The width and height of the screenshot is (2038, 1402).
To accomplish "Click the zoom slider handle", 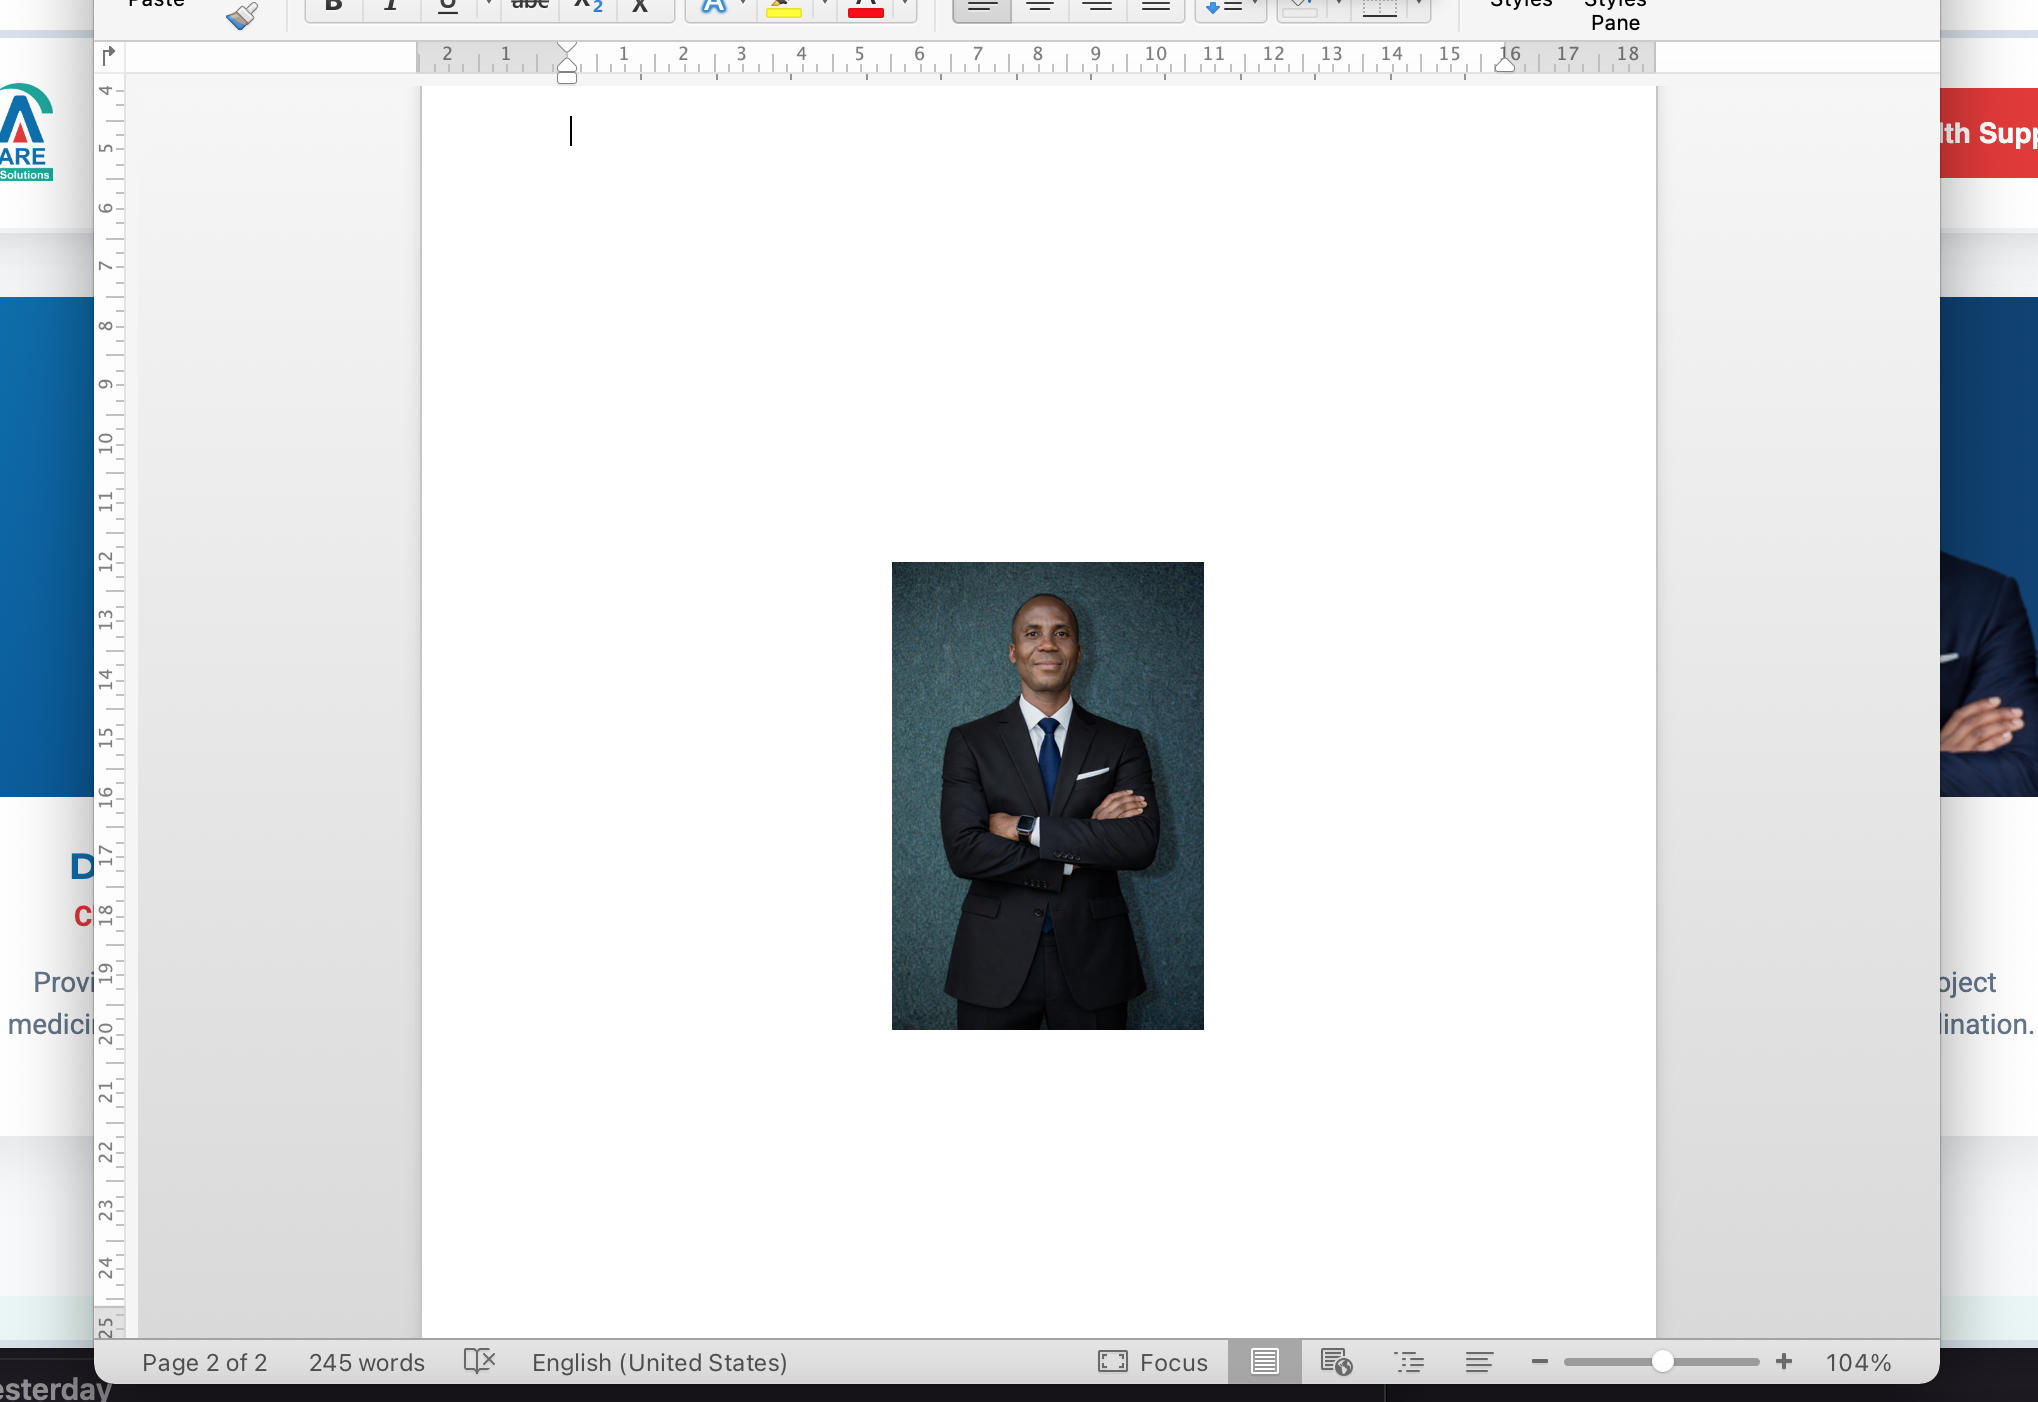I will pos(1662,1362).
